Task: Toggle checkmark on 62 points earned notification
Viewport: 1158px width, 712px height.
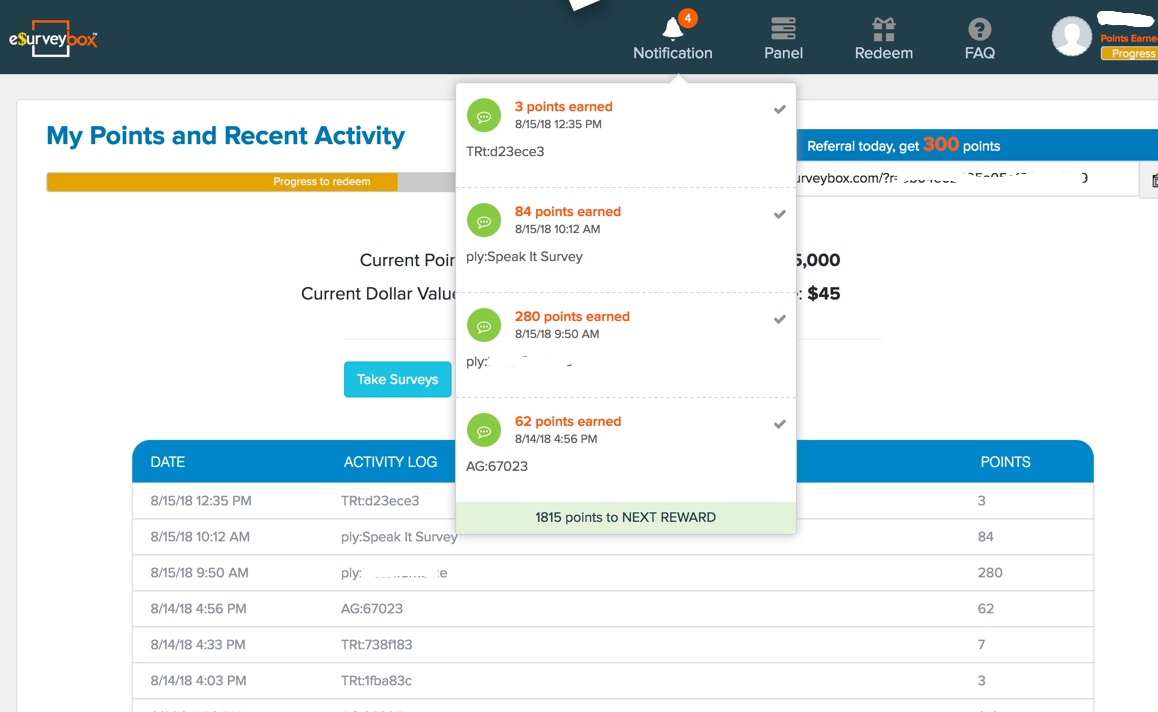Action: [x=780, y=424]
